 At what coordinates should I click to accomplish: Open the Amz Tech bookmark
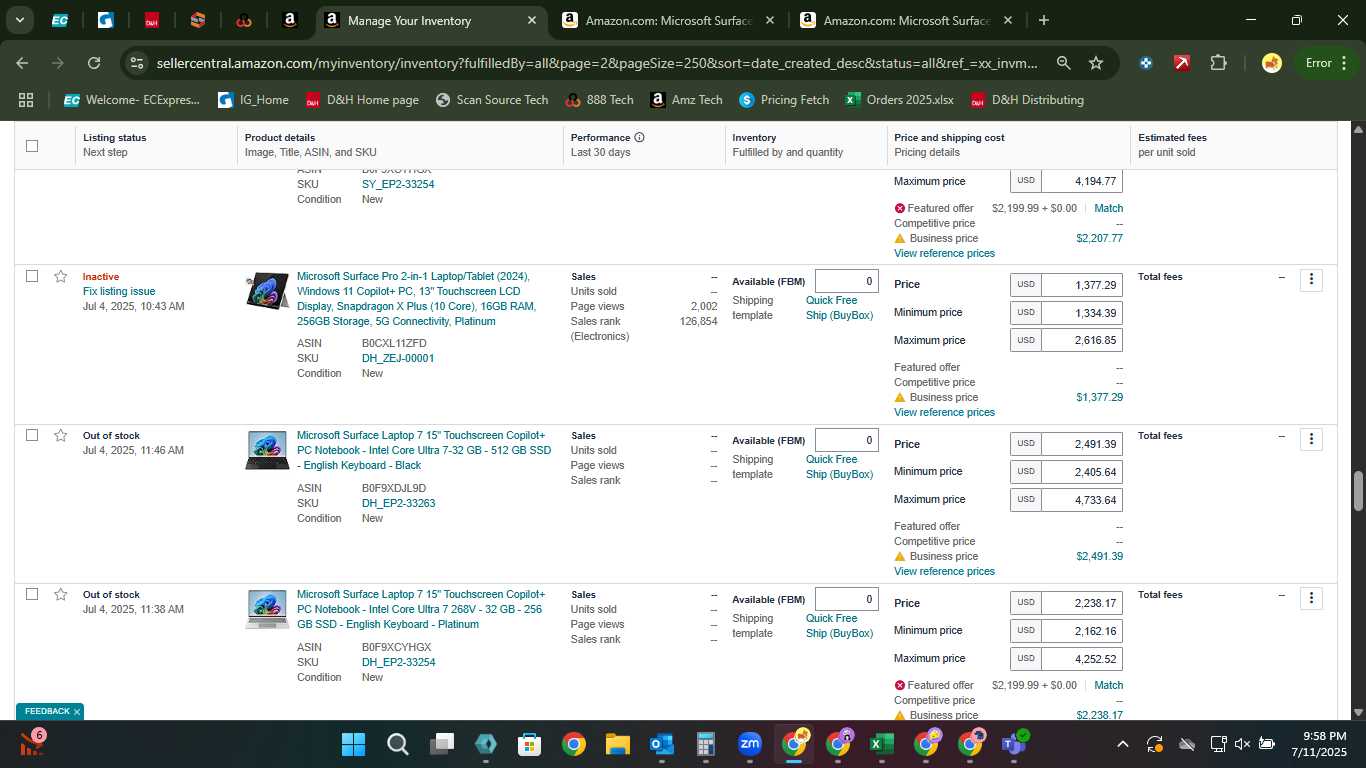pyautogui.click(x=686, y=100)
